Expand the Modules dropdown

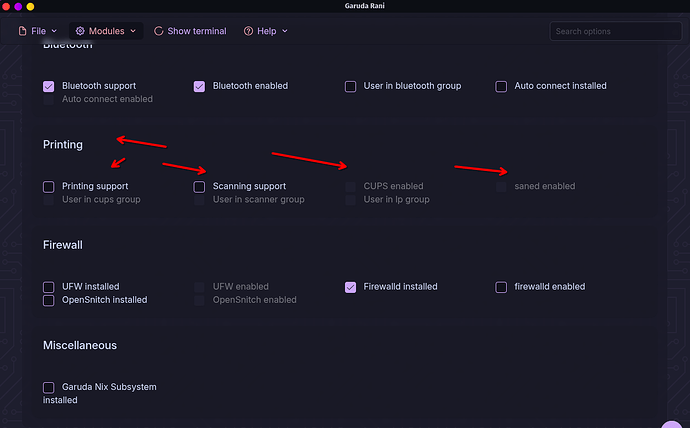tap(106, 31)
